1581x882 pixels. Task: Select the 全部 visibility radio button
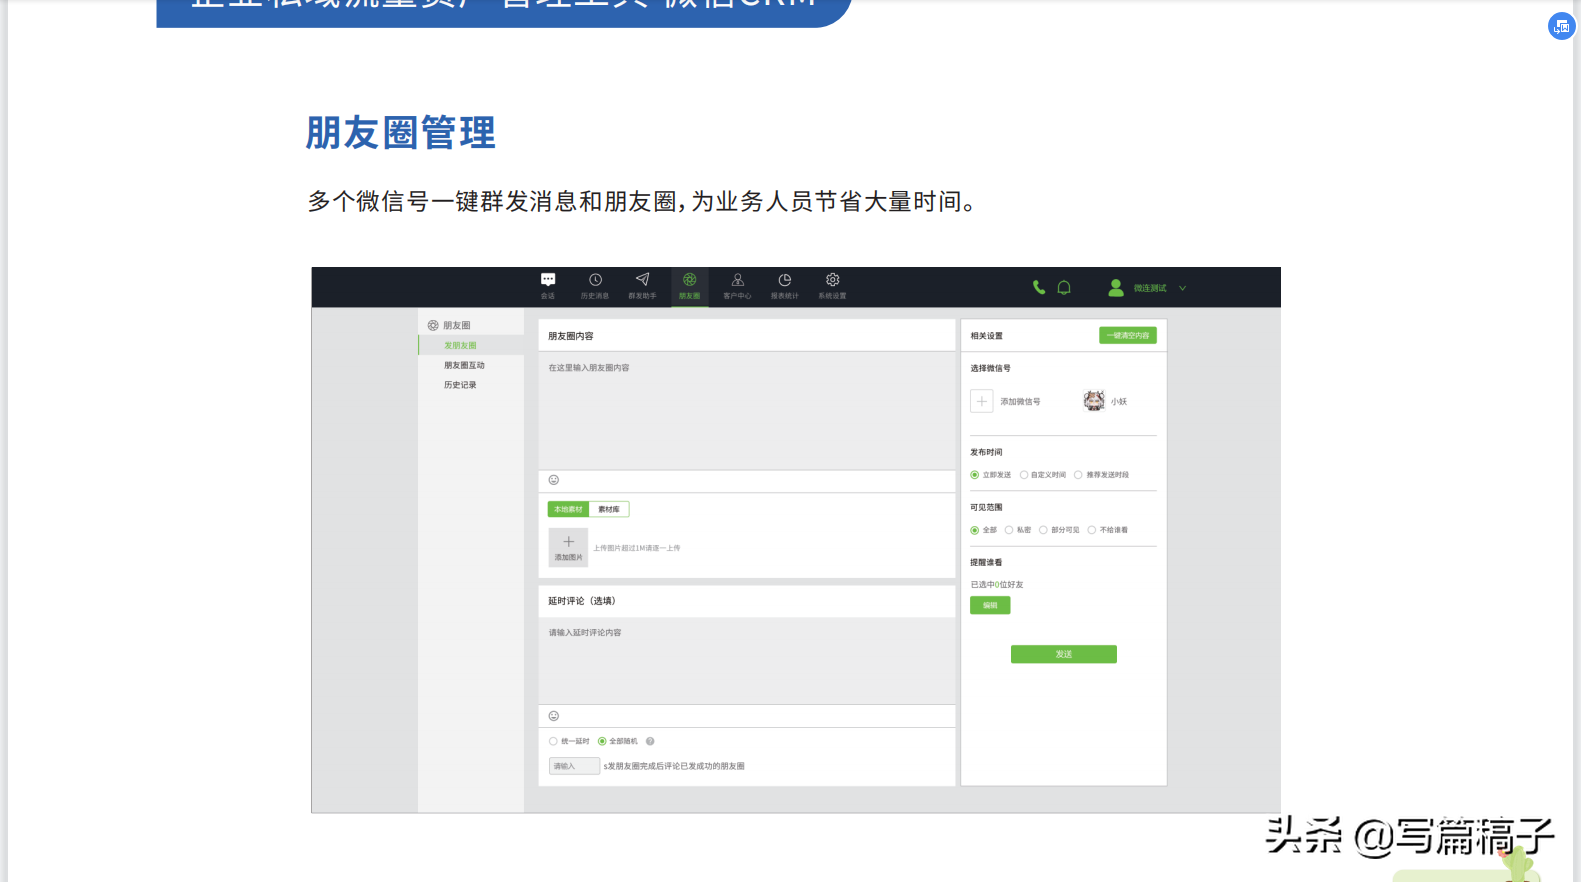(975, 530)
